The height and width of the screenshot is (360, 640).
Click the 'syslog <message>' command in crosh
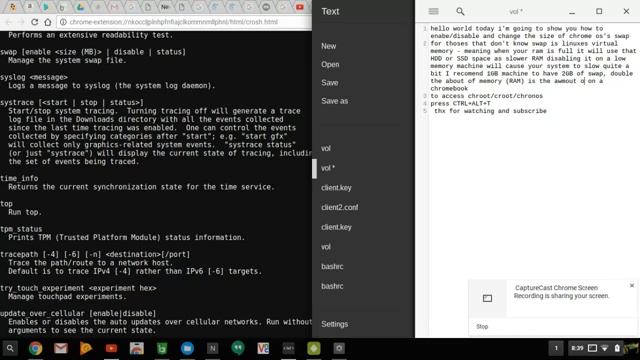[x=34, y=77]
